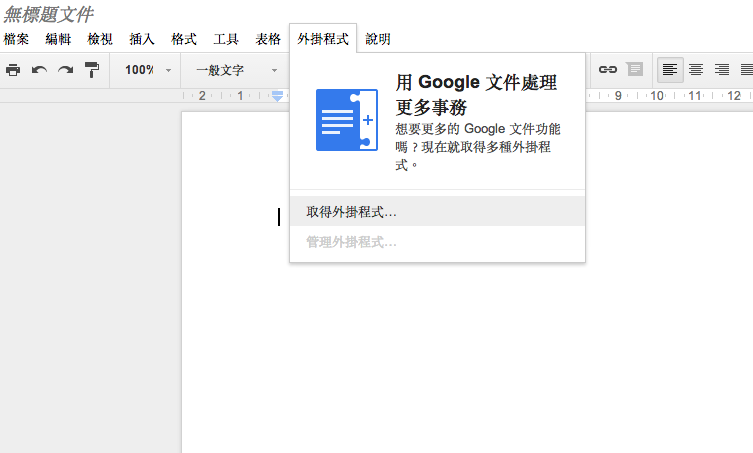Click the print icon in toolbar

pos(13,70)
